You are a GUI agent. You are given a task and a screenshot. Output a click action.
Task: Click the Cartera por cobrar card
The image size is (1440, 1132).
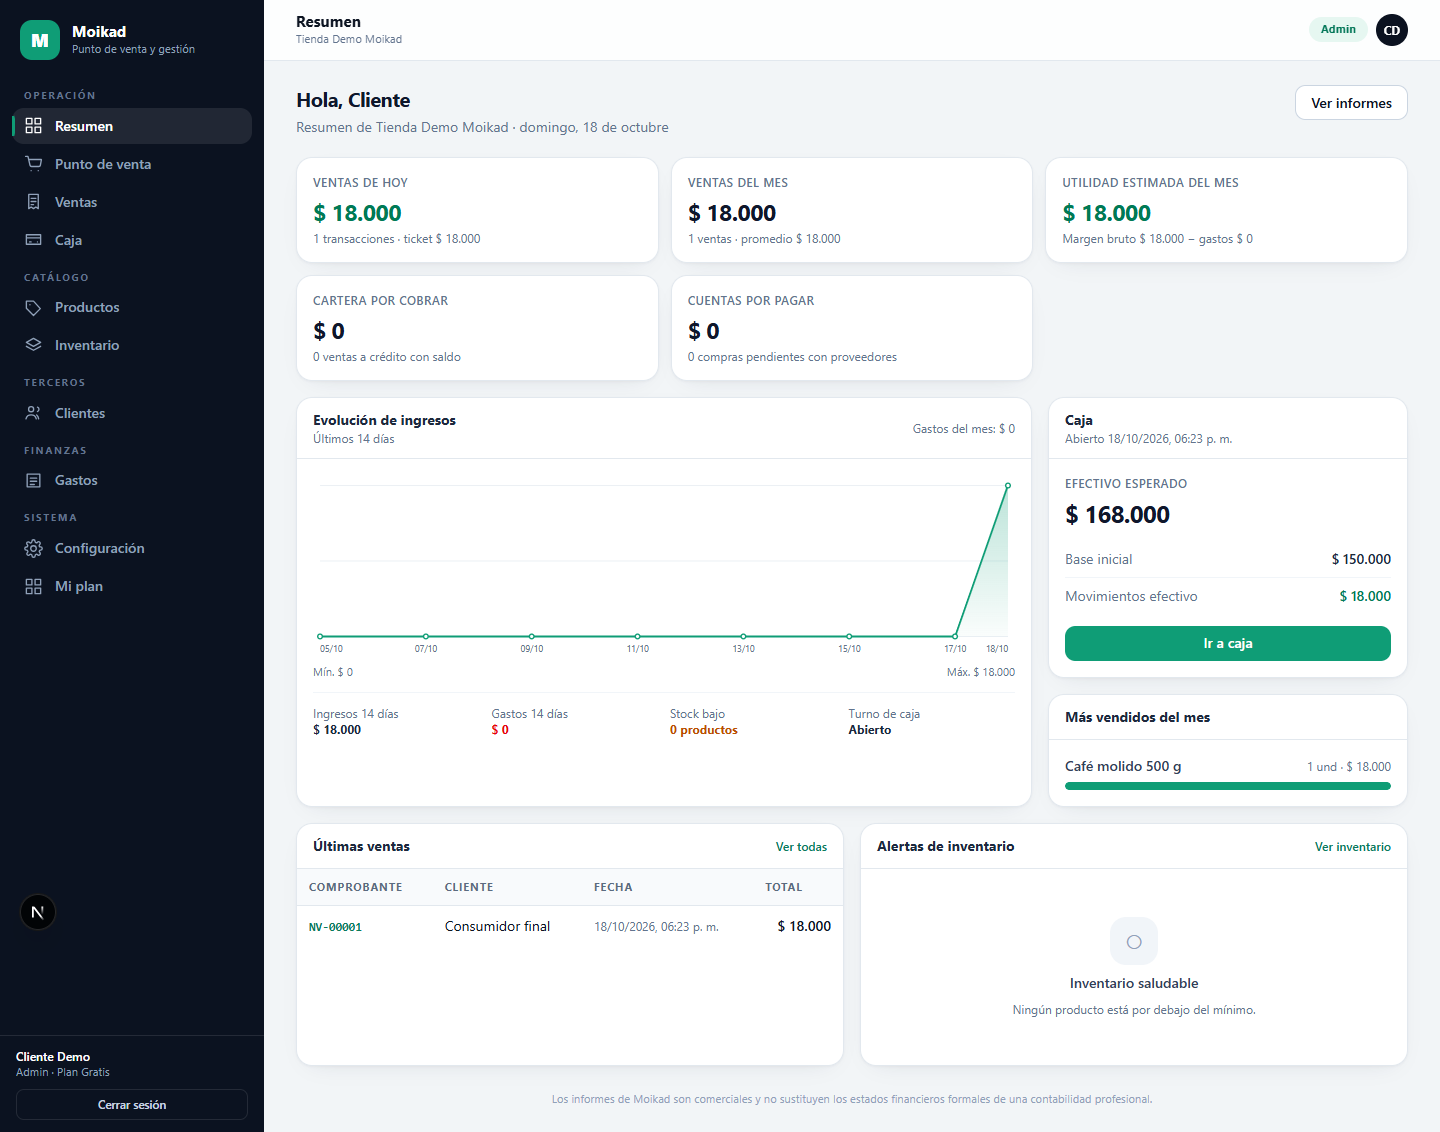pyautogui.click(x=477, y=328)
